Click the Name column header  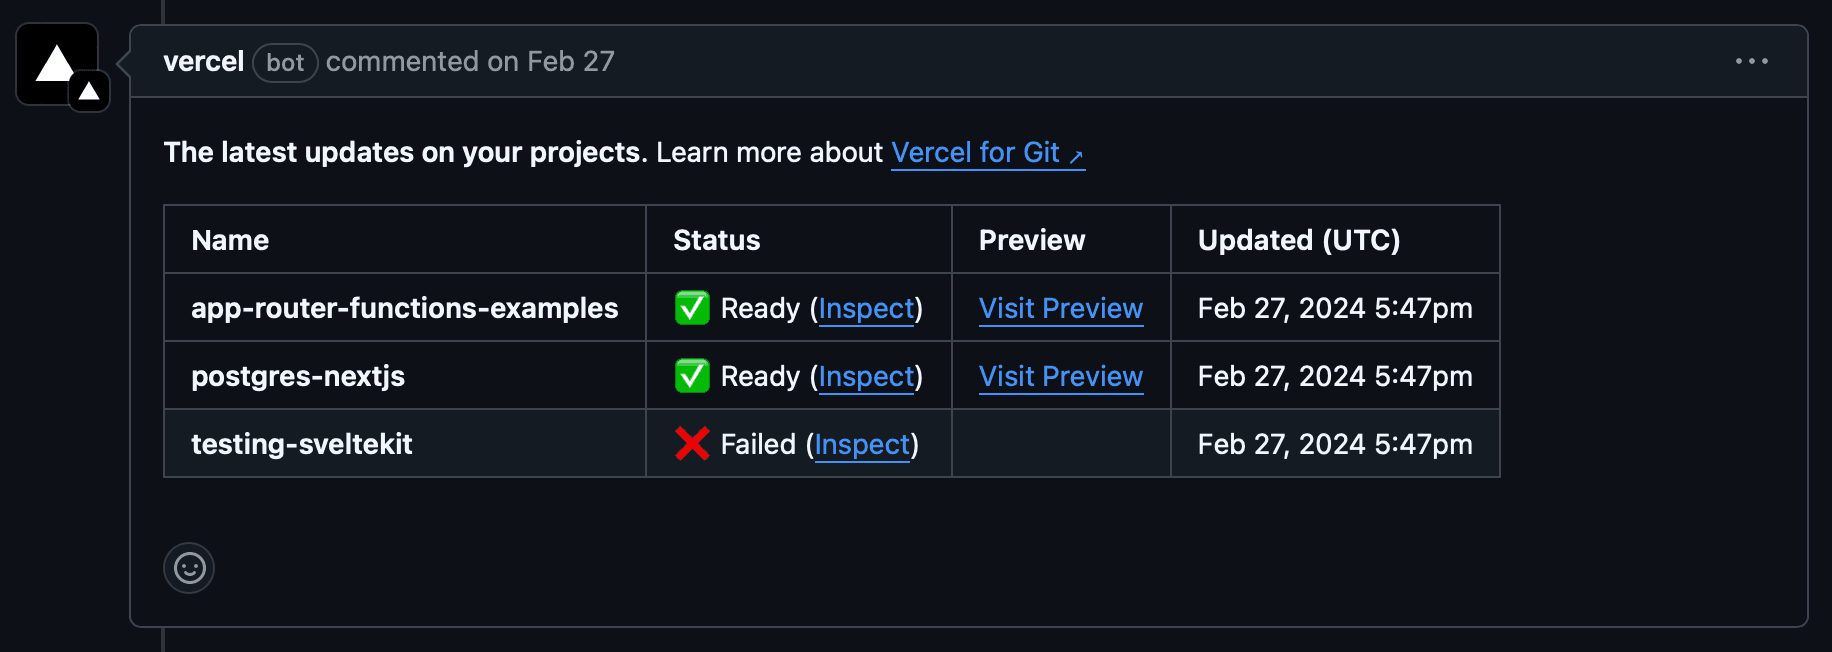pos(230,239)
